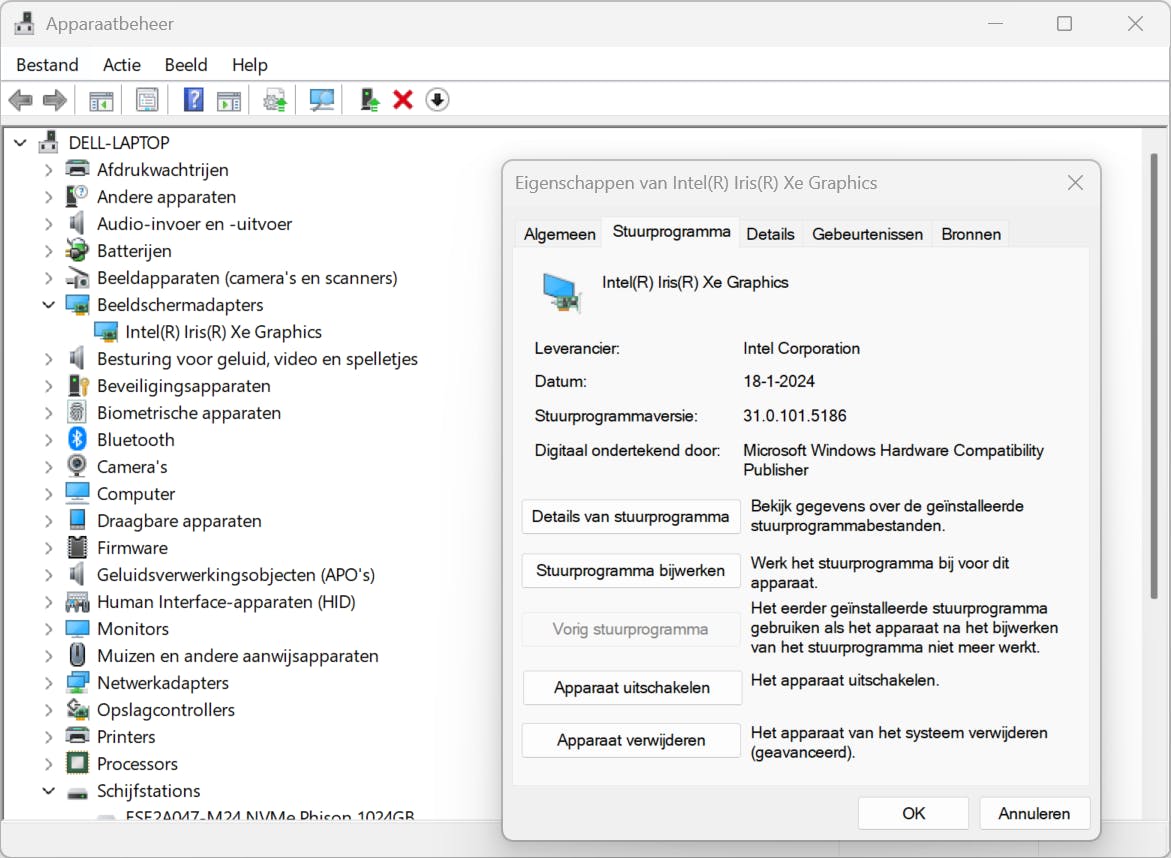Click the show/hide console tree toolbar icon
Screen dimensions: 1171x858
pyautogui.click(x=101, y=100)
